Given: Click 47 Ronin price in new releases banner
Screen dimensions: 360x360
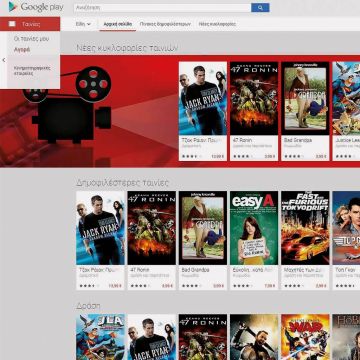Looking at the screenshot, I should click(x=270, y=156).
